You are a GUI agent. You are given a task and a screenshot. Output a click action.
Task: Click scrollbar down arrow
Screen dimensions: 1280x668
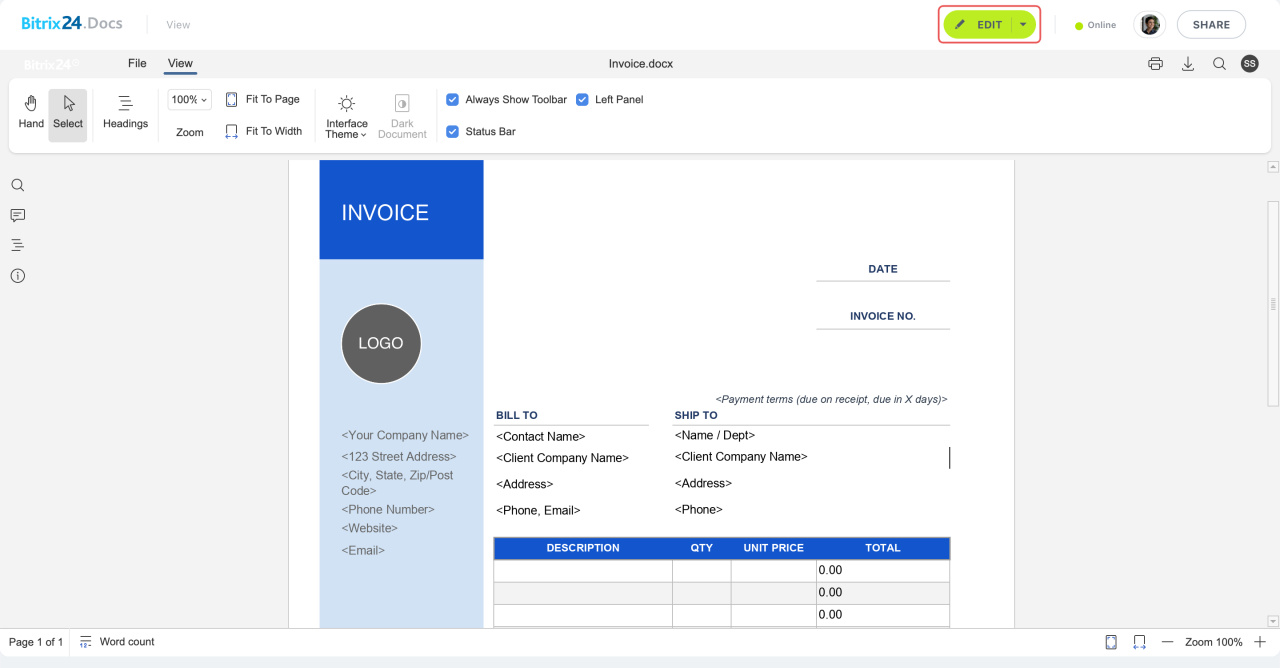pyautogui.click(x=1273, y=621)
